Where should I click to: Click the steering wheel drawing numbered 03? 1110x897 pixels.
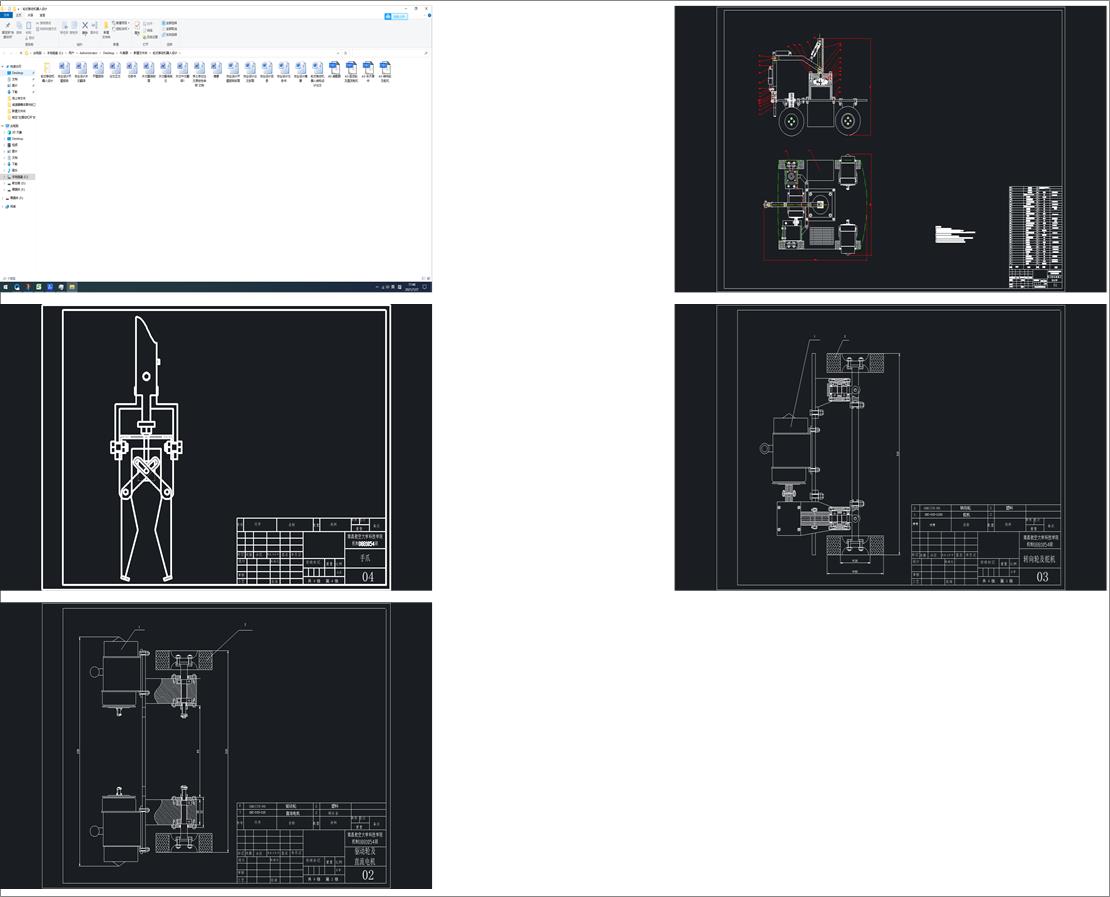click(x=869, y=447)
